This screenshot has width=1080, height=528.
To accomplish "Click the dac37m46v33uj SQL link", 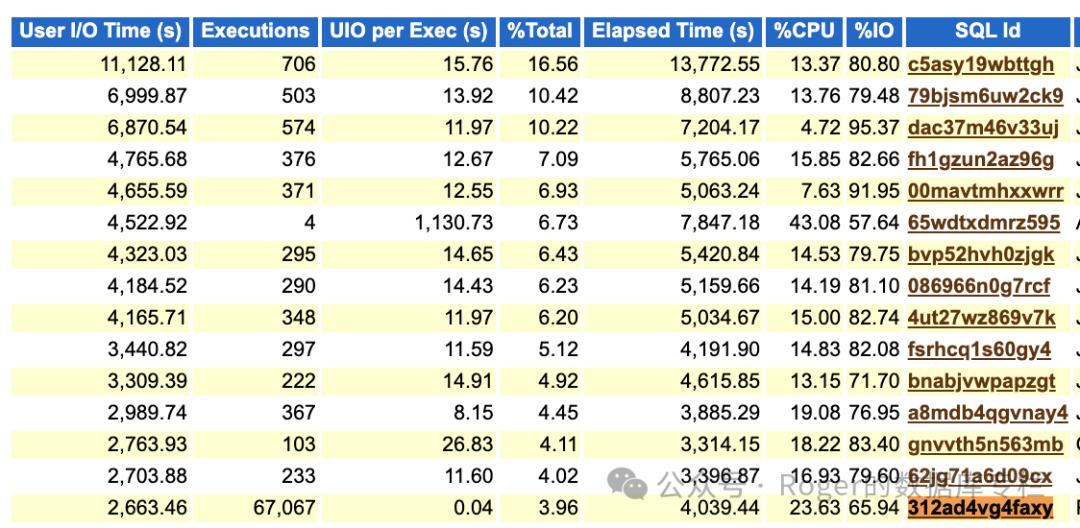I will coord(983,128).
